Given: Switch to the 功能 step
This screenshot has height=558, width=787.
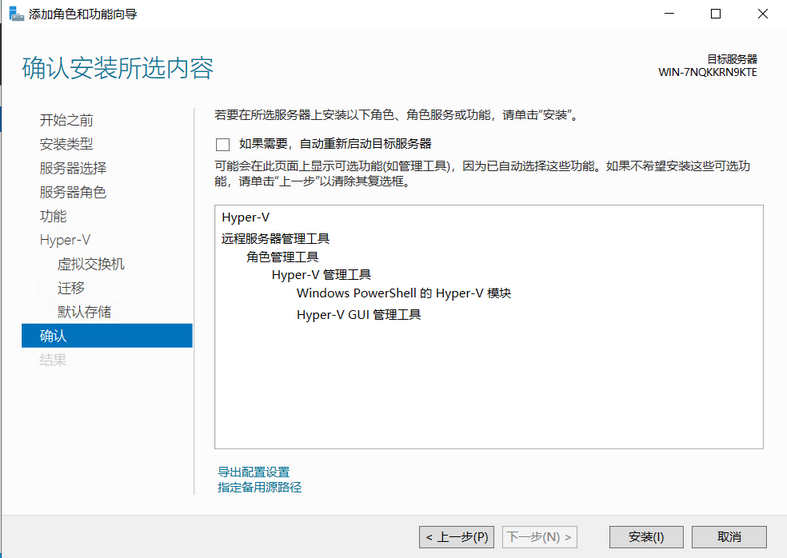Looking at the screenshot, I should pyautogui.click(x=53, y=216).
